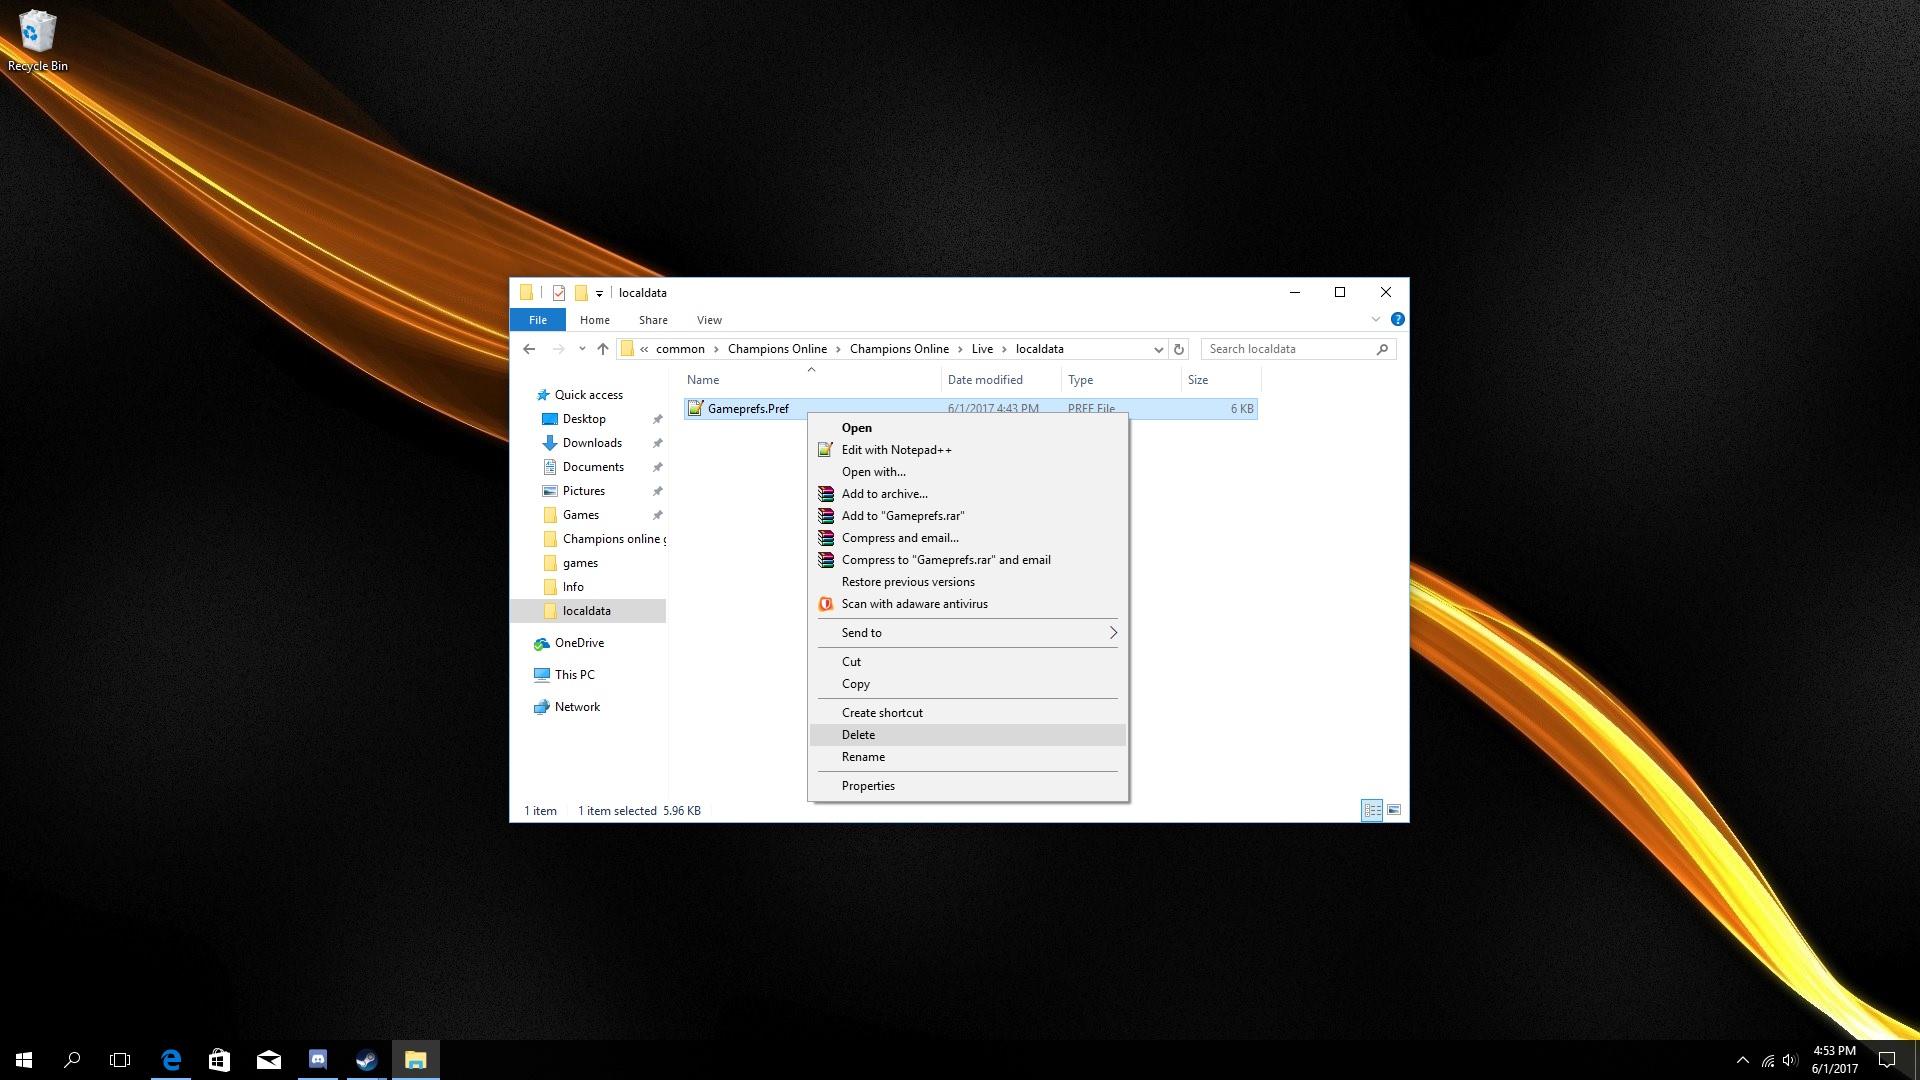Click the Steam taskbar icon

point(366,1060)
